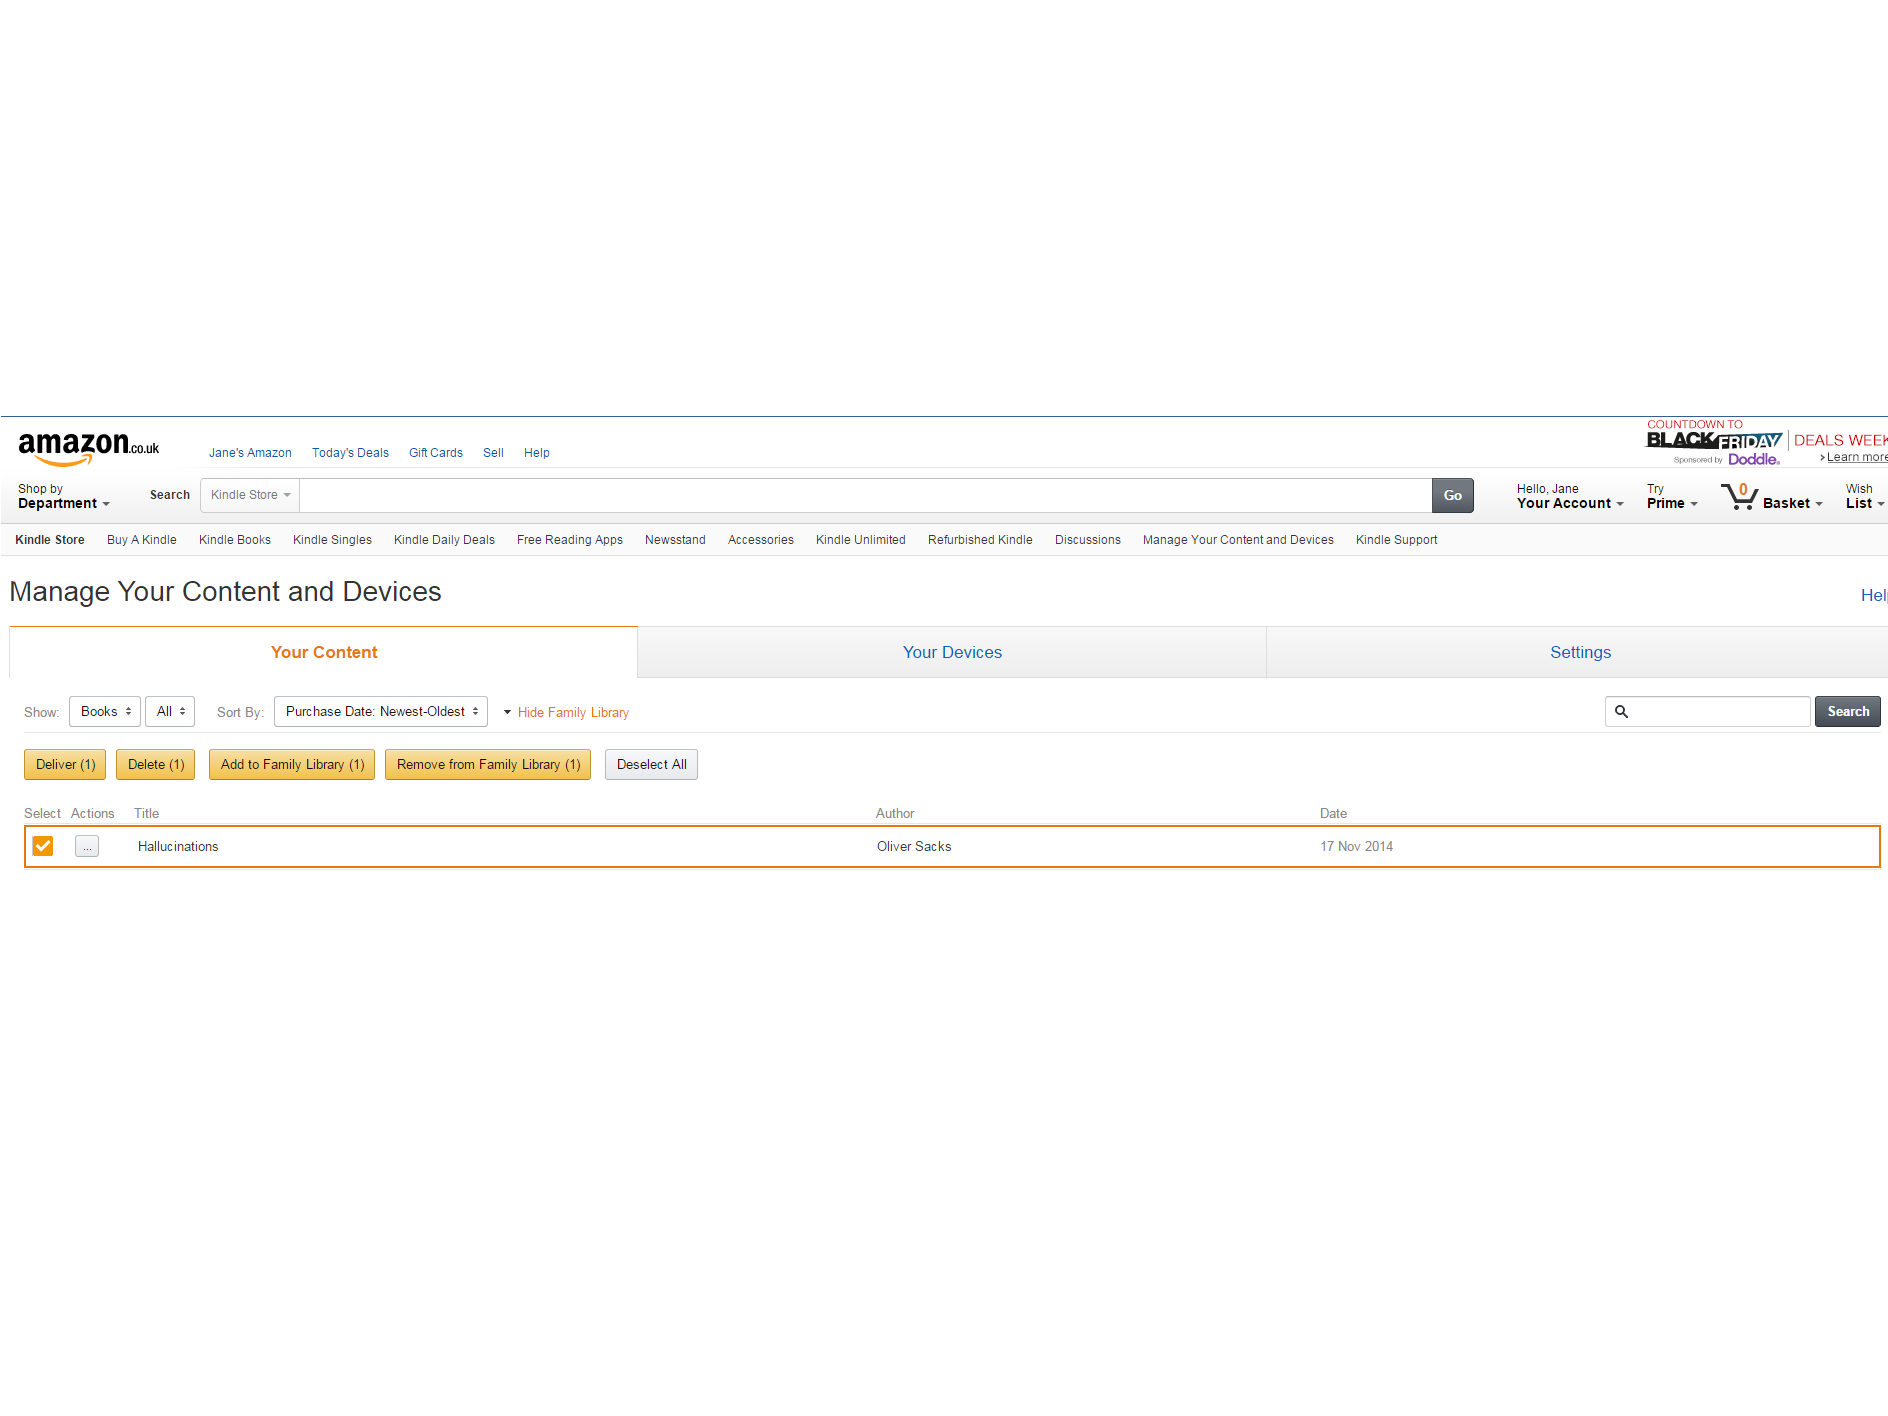Viewport: 1888px width, 1416px height.
Task: Open Kindle Support nav link
Action: (x=1396, y=540)
